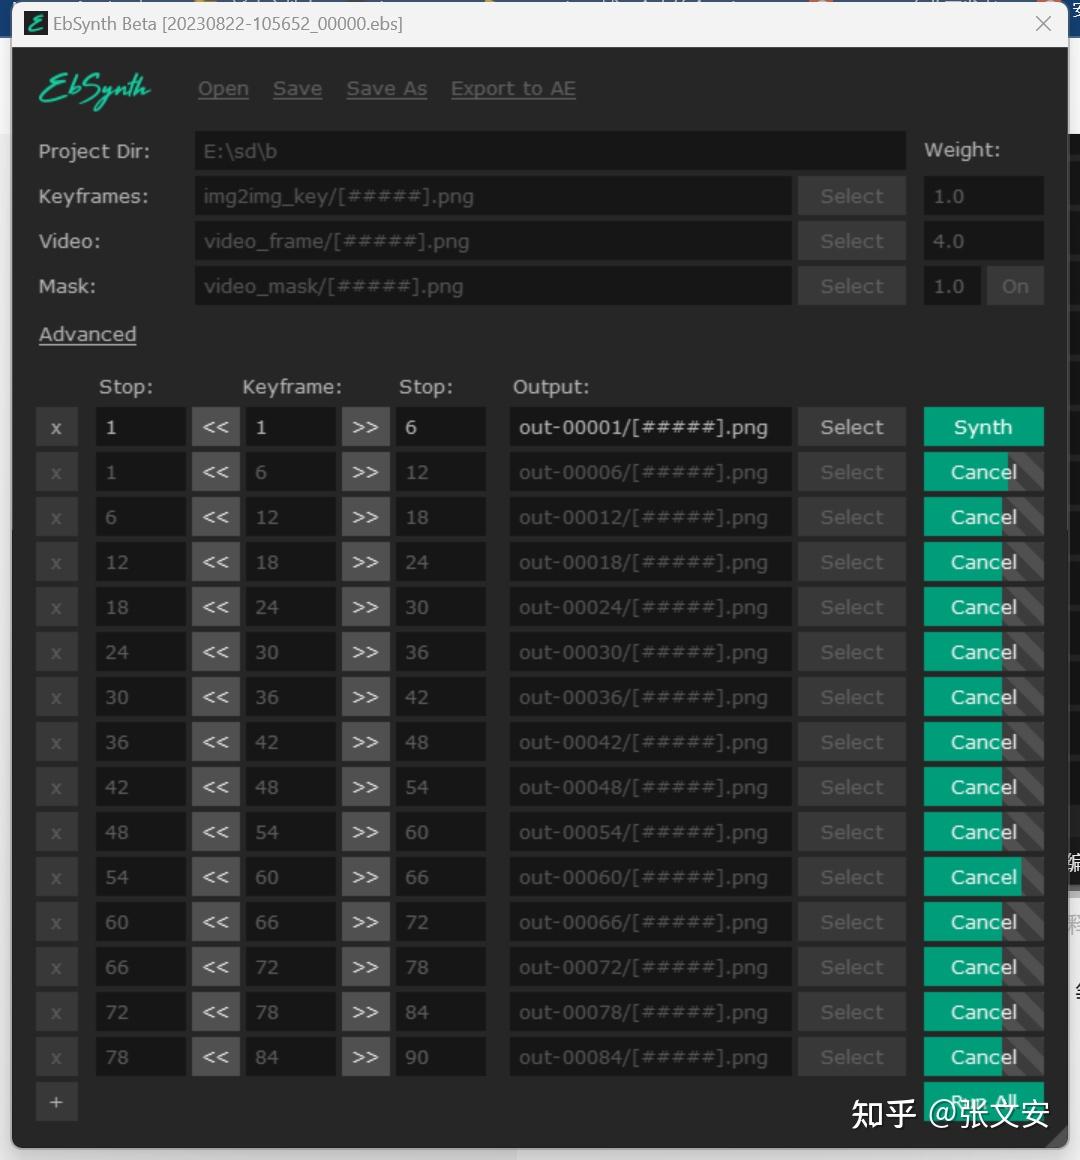This screenshot has height=1160, width=1080.
Task: Expand the Advanced settings section
Action: click(87, 334)
